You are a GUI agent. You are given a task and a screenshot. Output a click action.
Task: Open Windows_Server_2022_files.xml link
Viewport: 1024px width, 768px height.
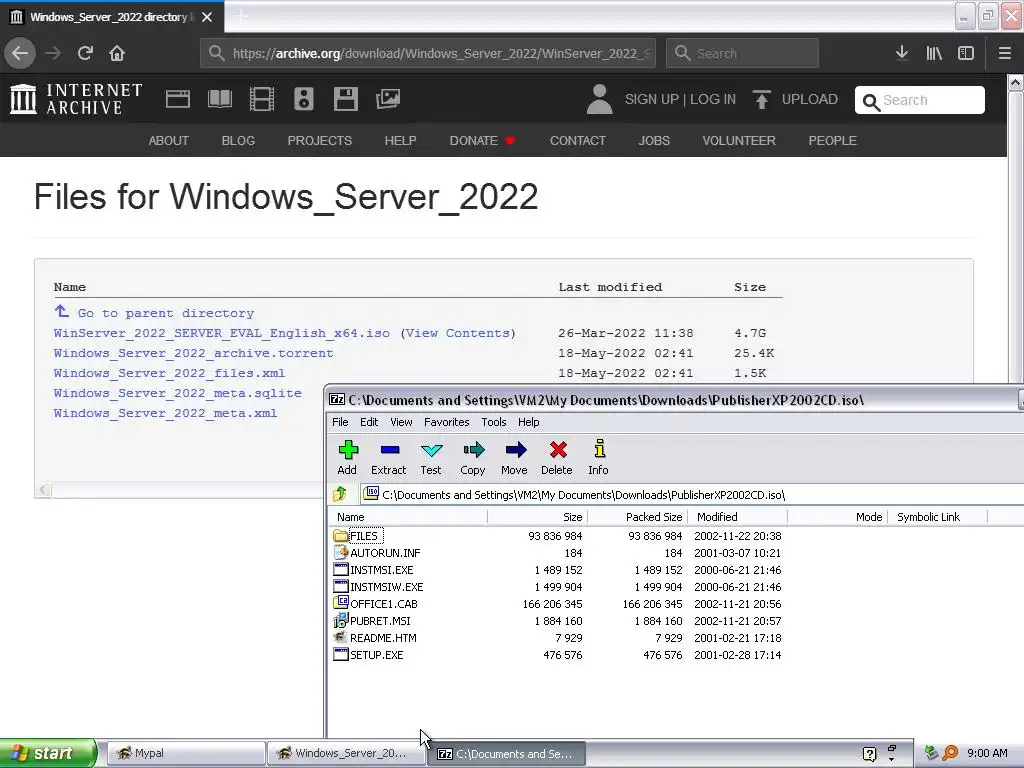point(169,374)
